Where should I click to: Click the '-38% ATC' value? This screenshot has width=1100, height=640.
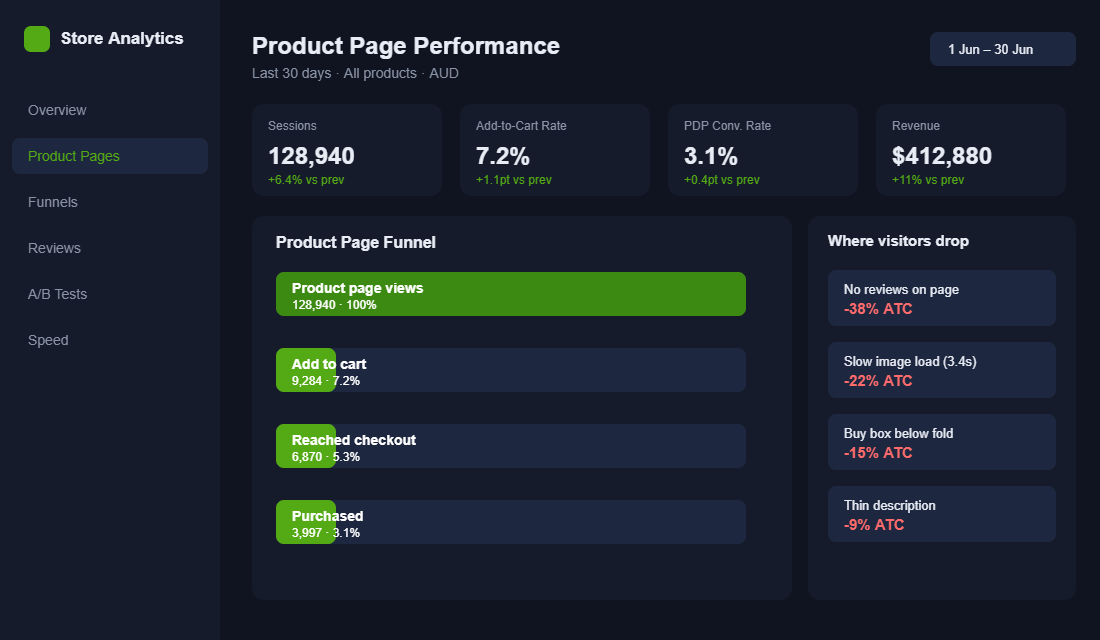click(x=878, y=309)
